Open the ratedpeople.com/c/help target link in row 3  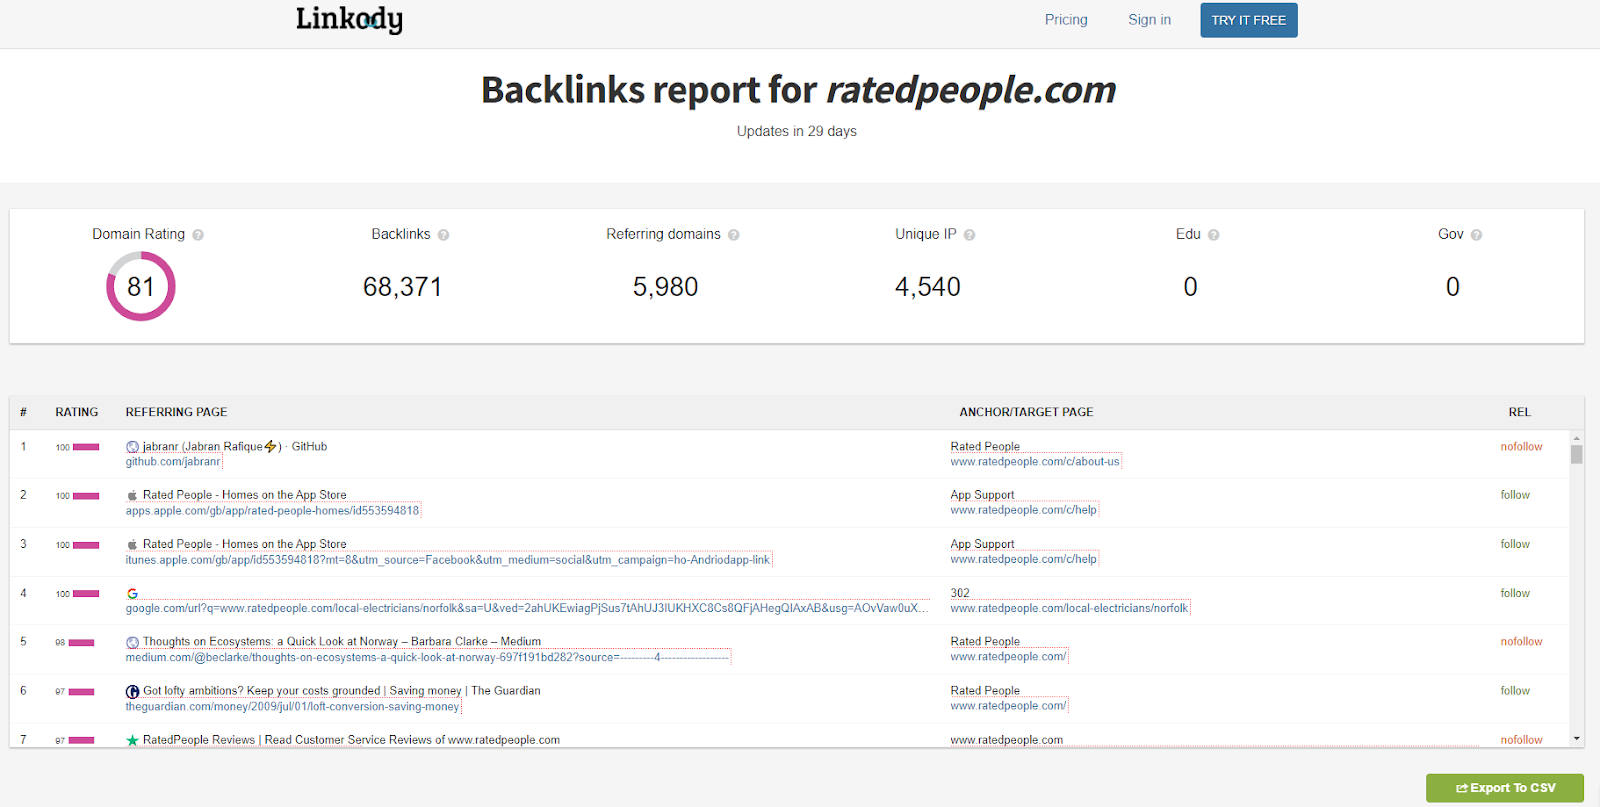point(1024,559)
